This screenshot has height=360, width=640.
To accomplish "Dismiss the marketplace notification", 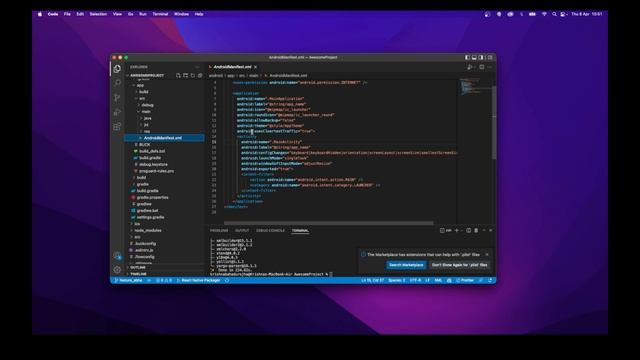I will (x=487, y=254).
